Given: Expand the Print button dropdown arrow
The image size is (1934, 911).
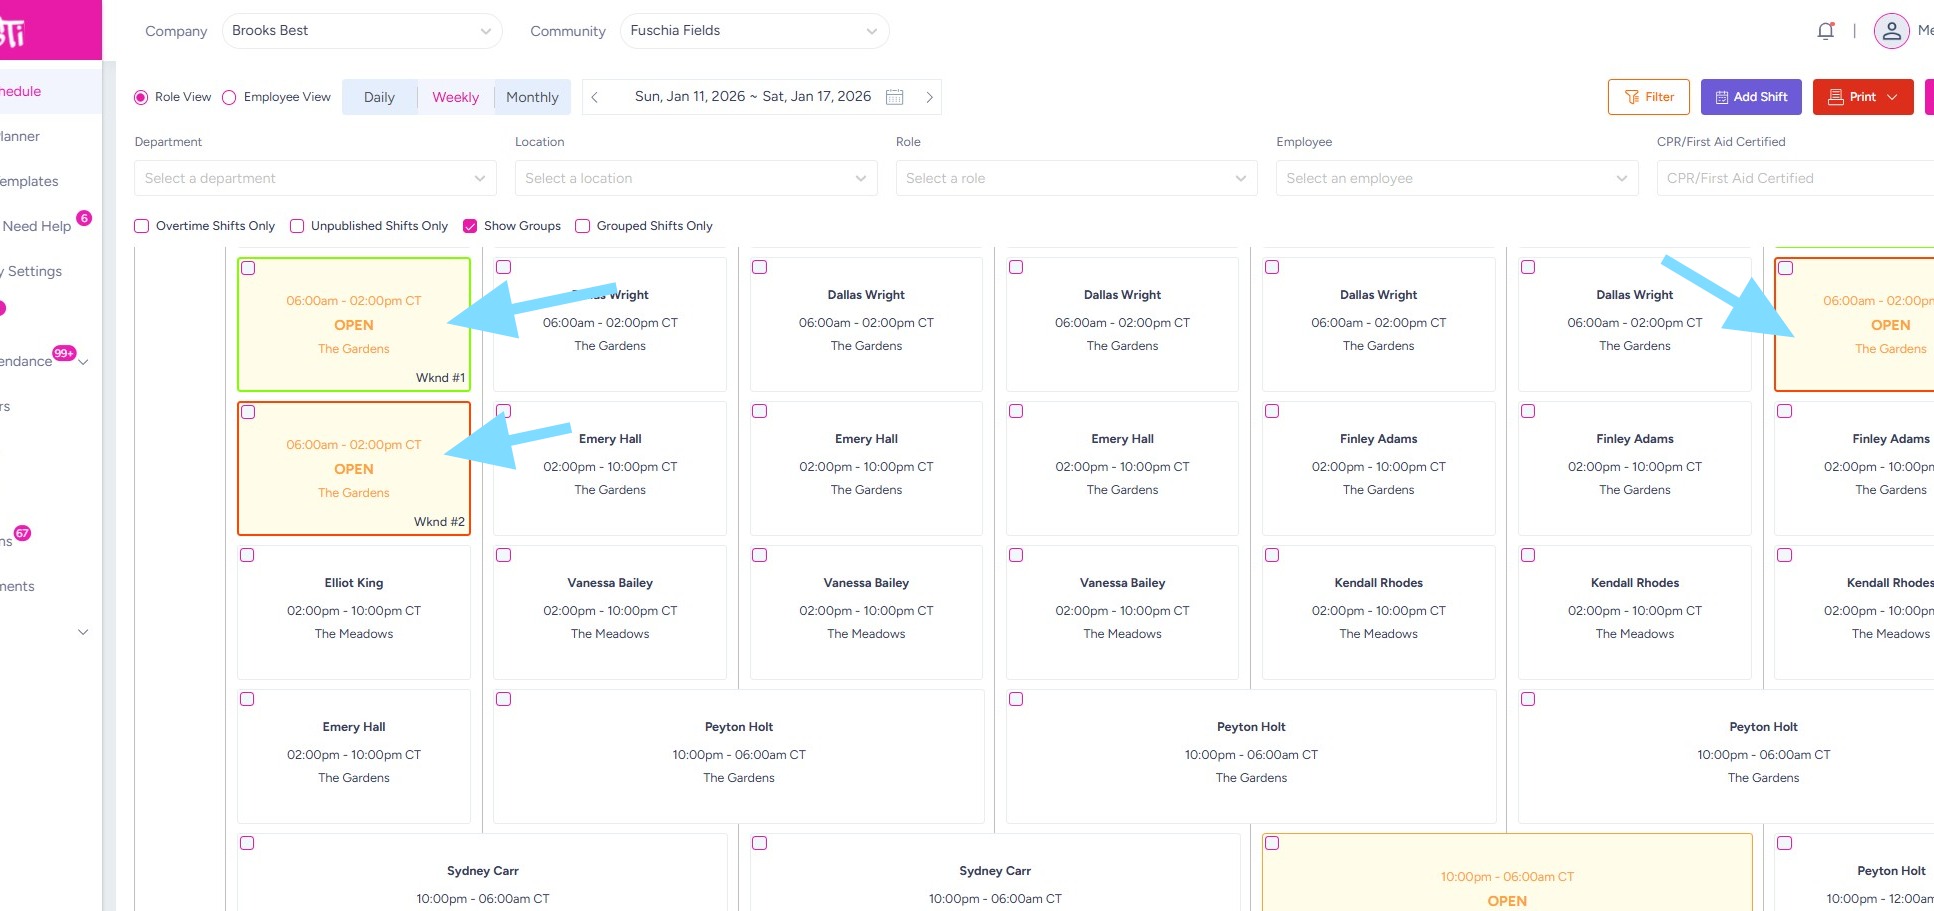Looking at the screenshot, I should point(1893,97).
